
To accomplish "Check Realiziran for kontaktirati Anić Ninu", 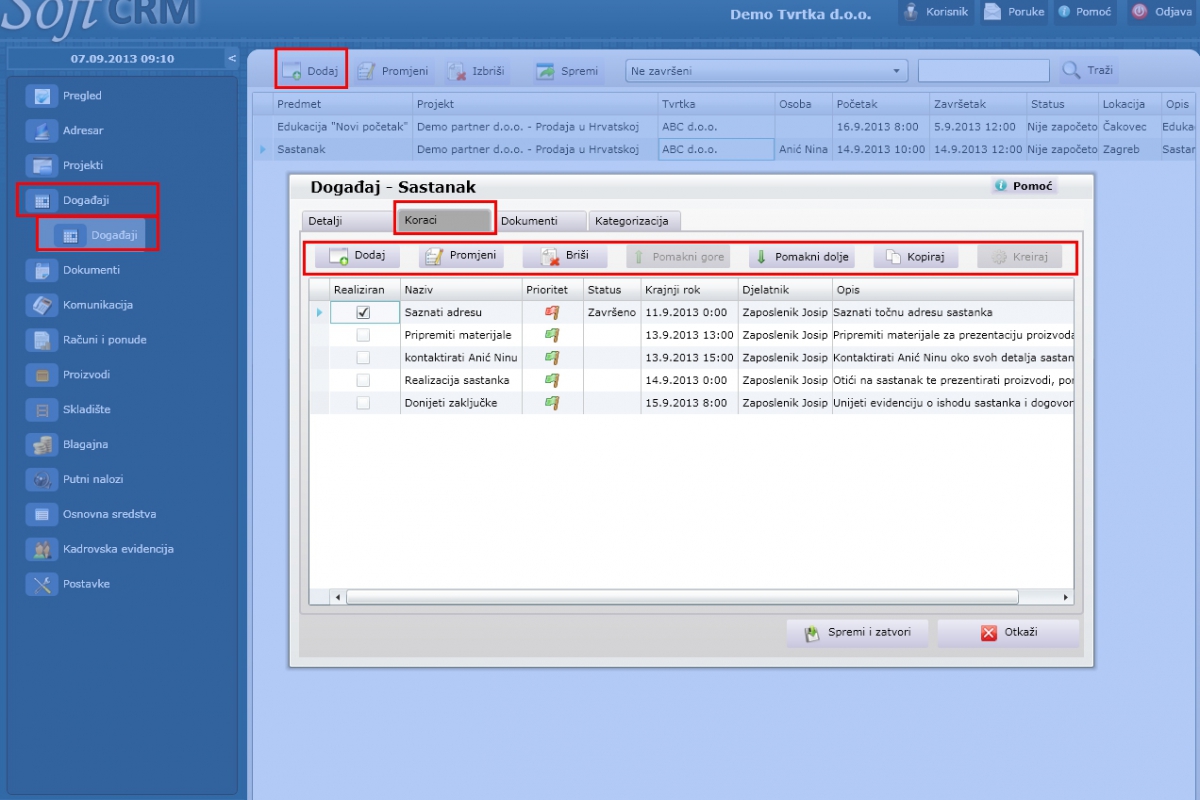I will [363, 358].
